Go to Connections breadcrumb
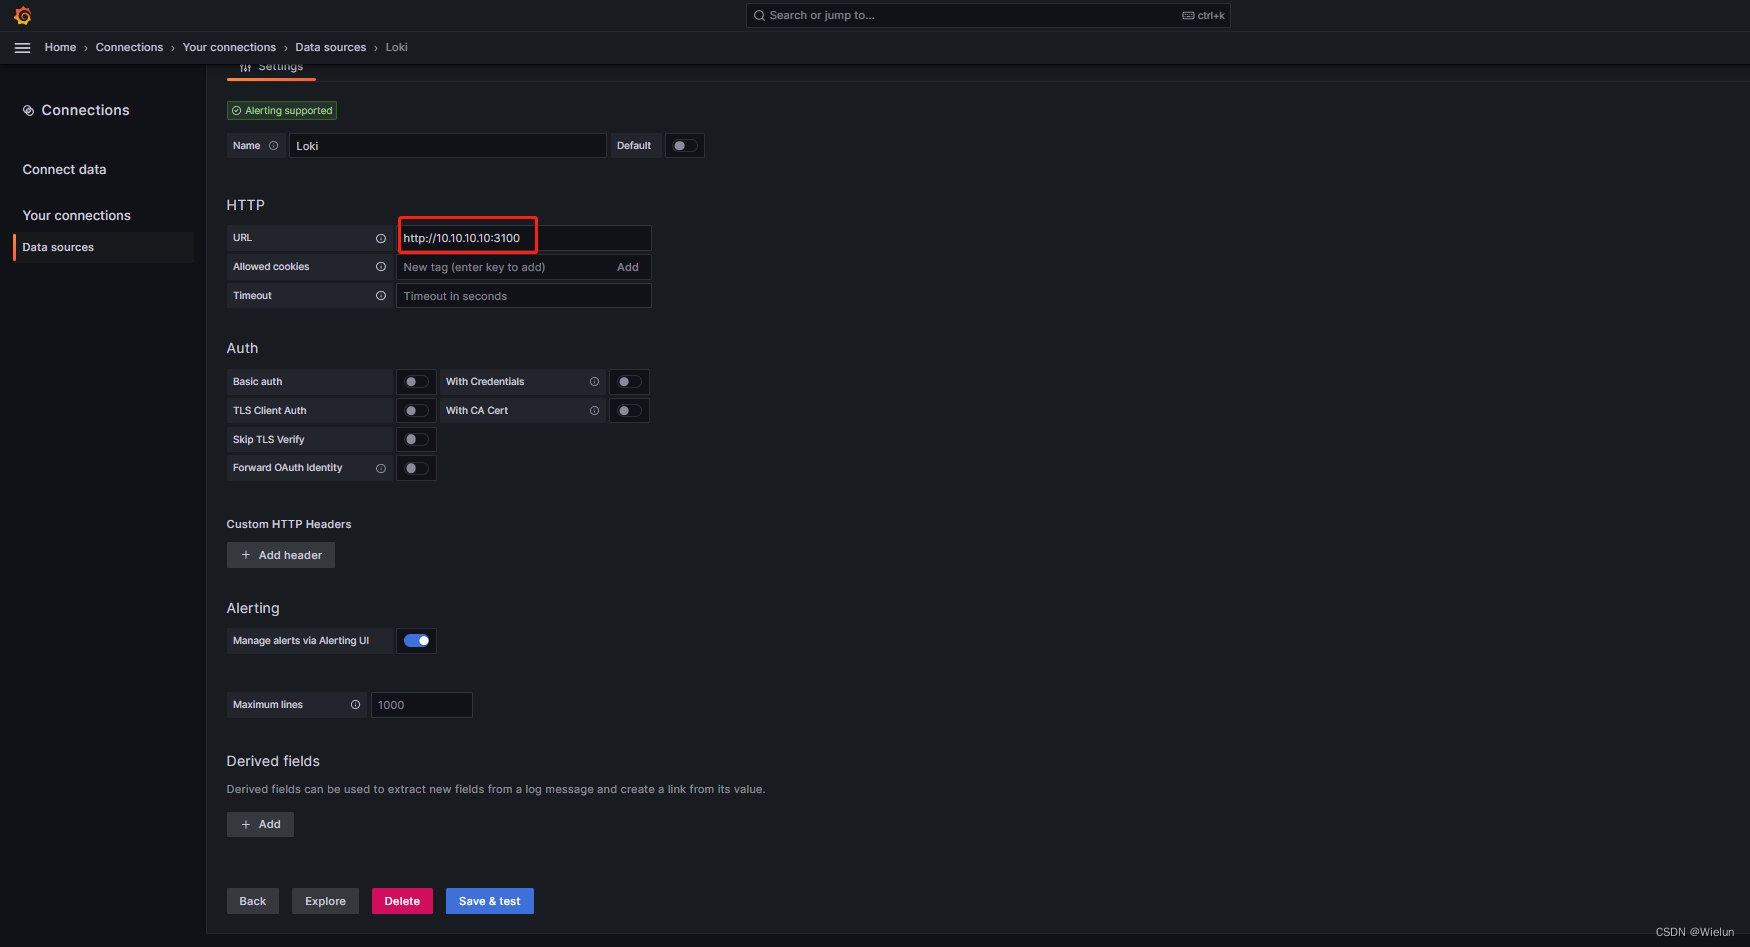This screenshot has height=947, width=1750. (x=129, y=48)
